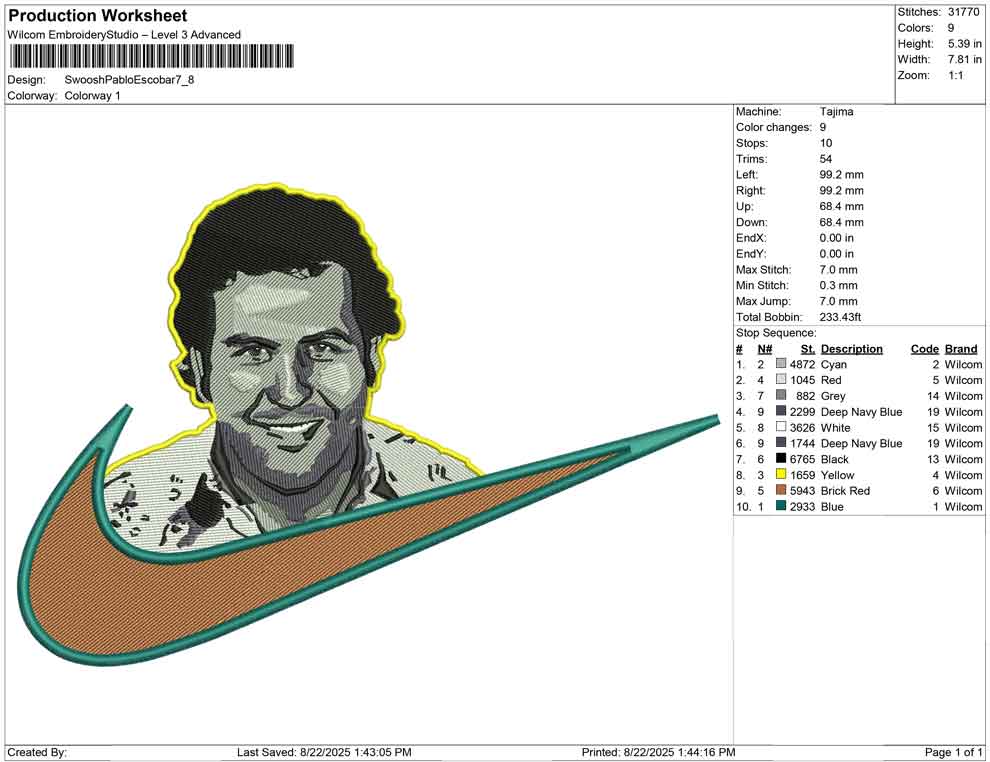
Task: Click the Height value '5.39 in'
Action: click(965, 44)
